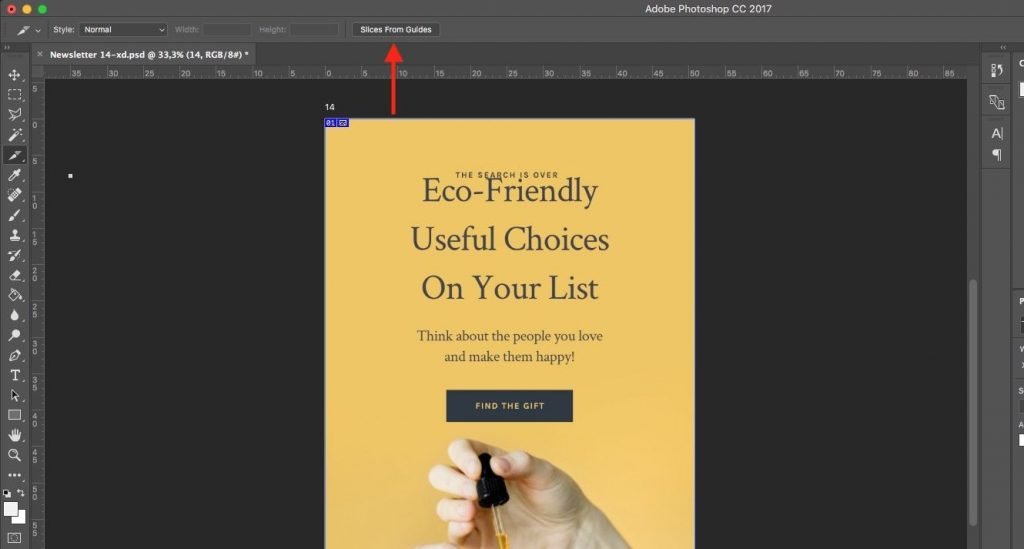Open the Style dropdown set to Normal
Viewport: 1024px width, 549px height.
pos(123,30)
